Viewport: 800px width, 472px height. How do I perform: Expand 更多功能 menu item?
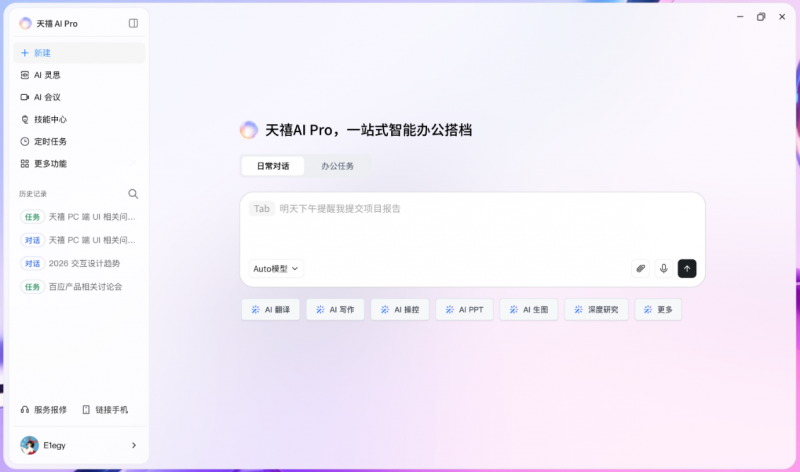point(79,164)
